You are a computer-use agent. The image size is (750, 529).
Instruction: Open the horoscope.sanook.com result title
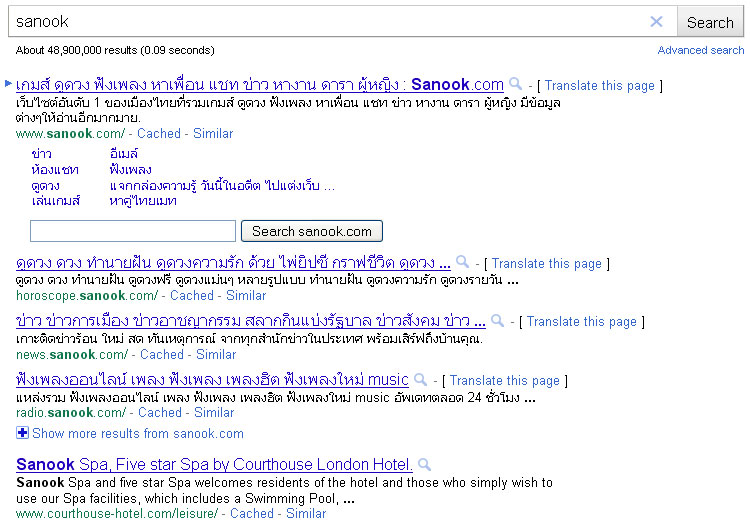pos(233,263)
